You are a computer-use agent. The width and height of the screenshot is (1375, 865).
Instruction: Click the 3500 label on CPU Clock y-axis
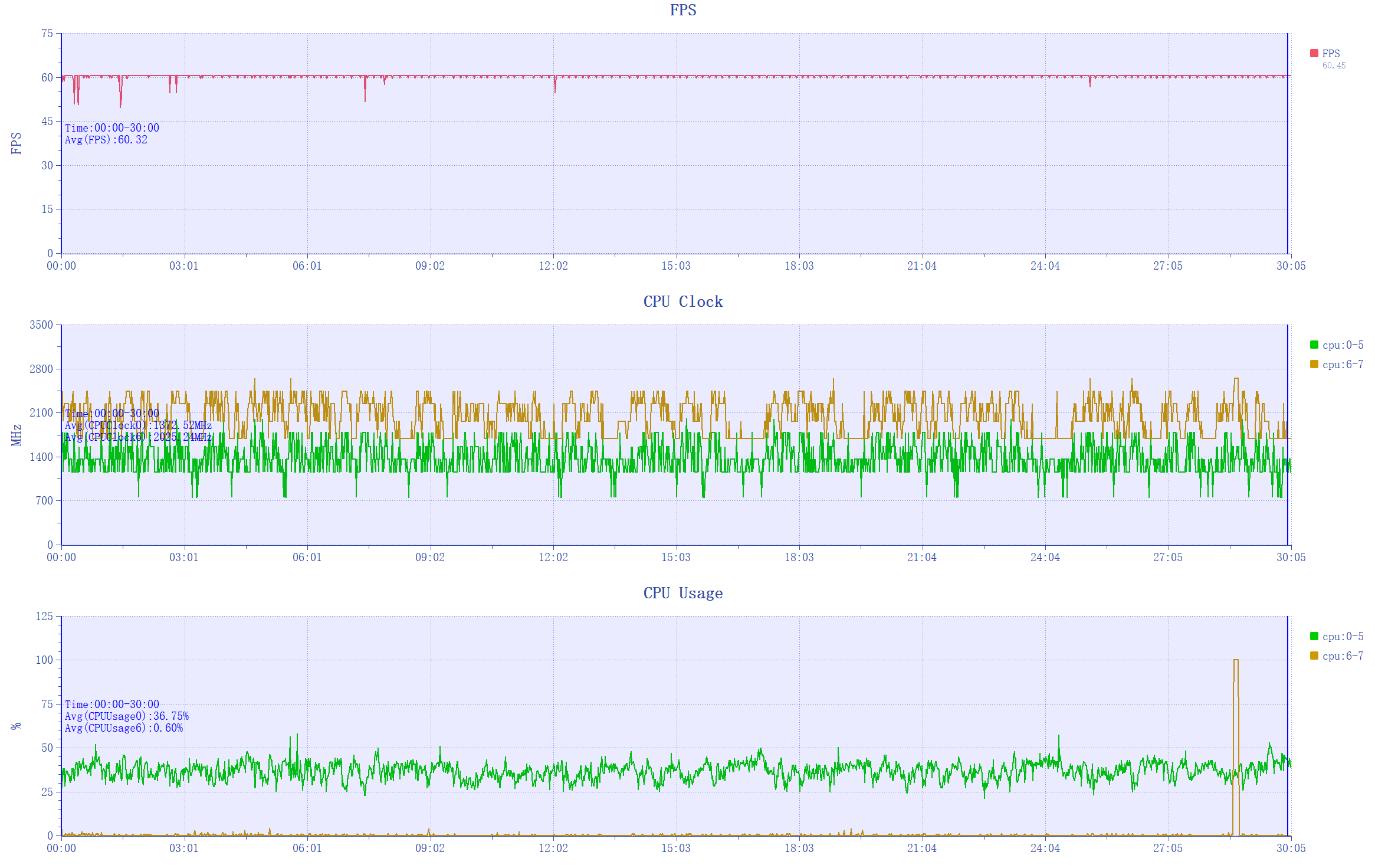click(x=42, y=326)
